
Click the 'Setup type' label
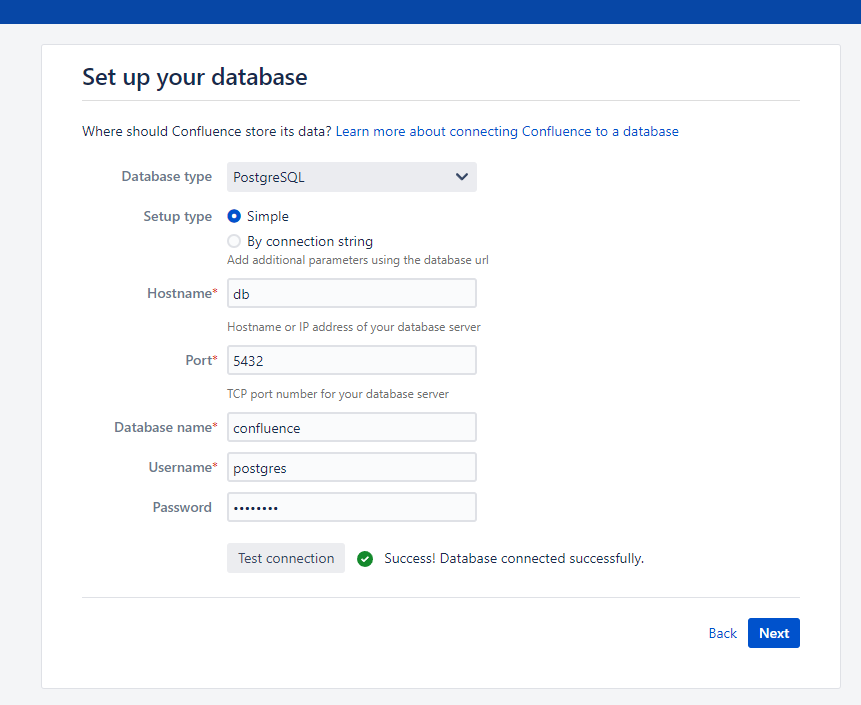pyautogui.click(x=177, y=216)
